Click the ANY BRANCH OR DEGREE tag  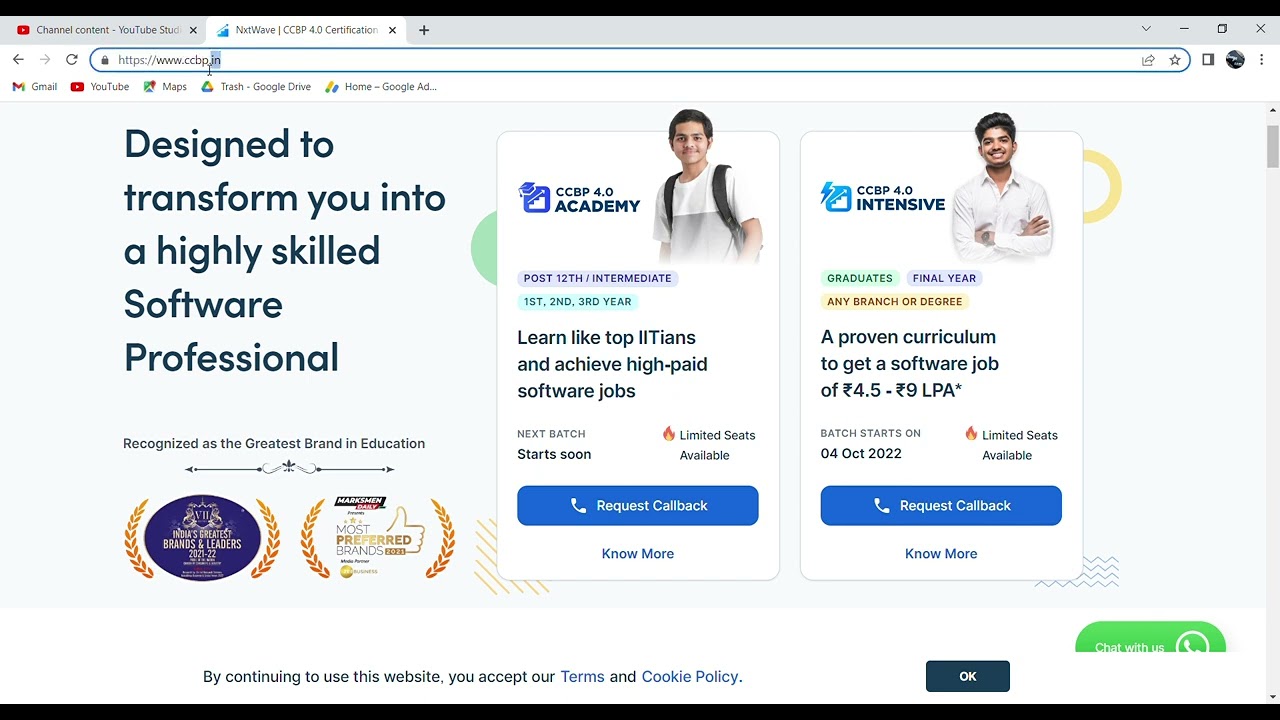pos(895,302)
